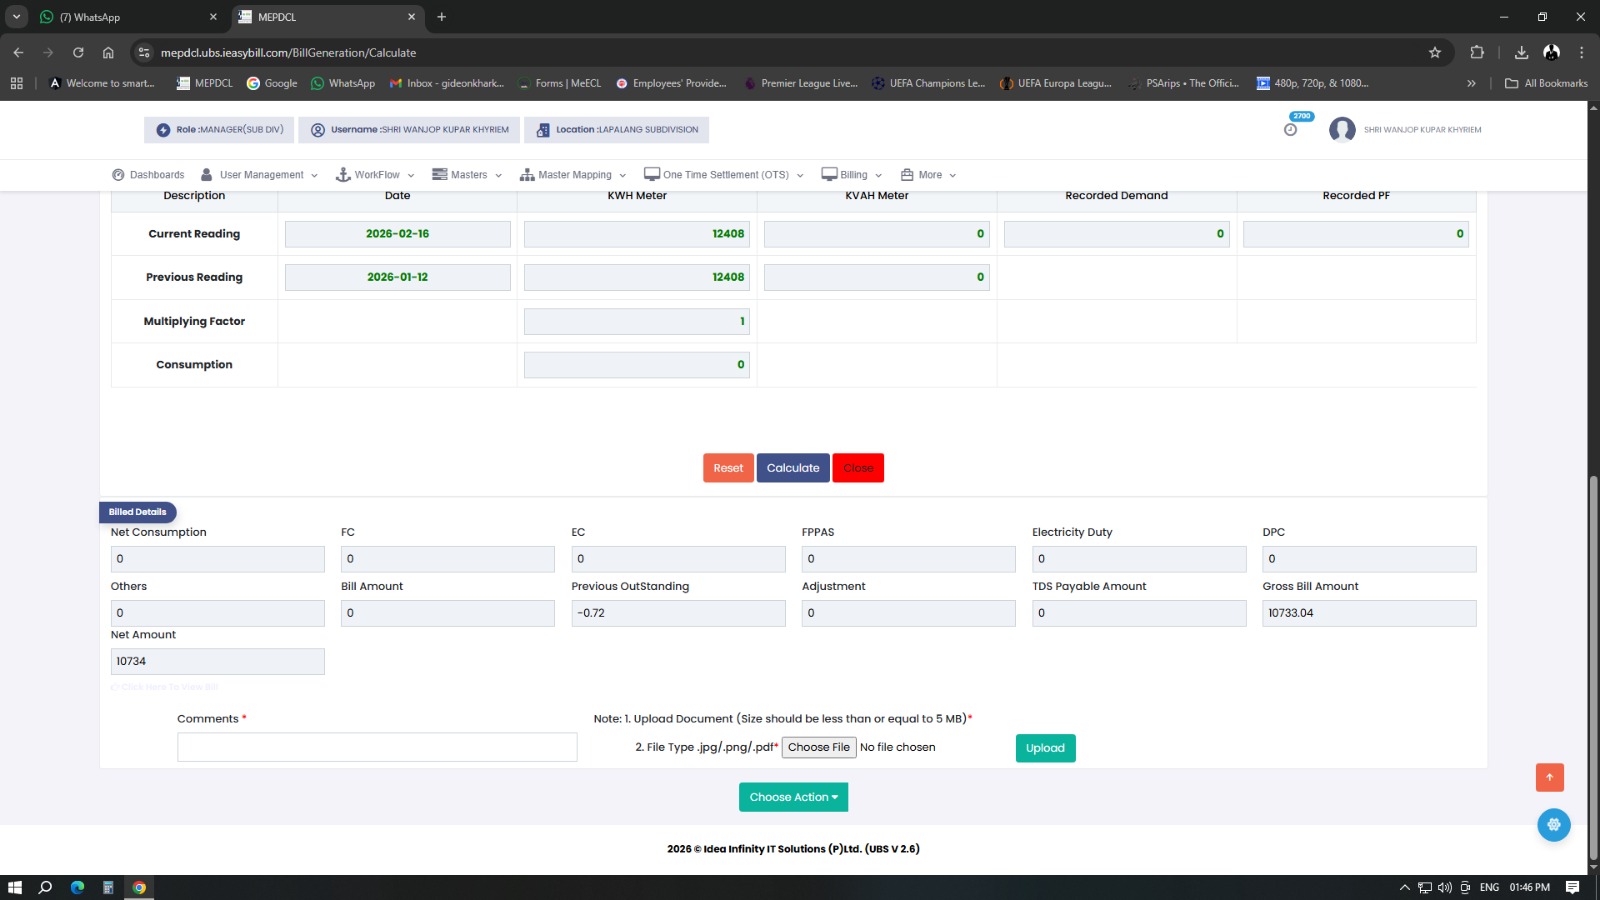Bookmark this page with the star icon

(x=1435, y=53)
